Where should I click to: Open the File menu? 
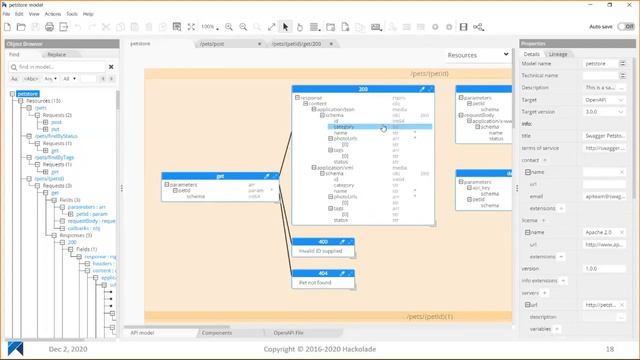pos(7,14)
